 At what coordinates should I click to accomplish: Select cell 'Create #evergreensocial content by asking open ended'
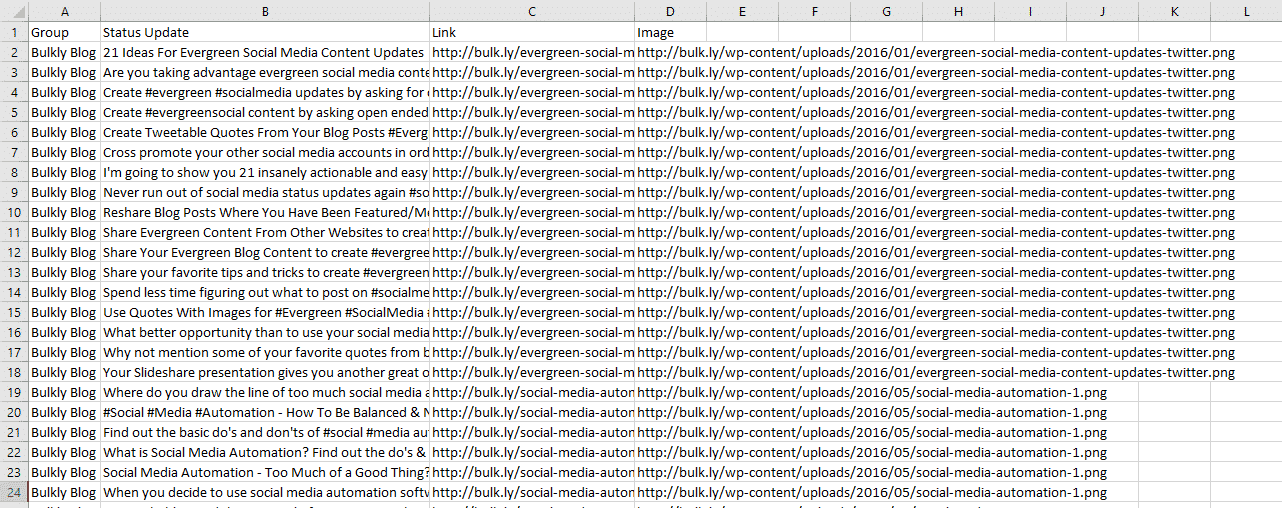pos(265,112)
